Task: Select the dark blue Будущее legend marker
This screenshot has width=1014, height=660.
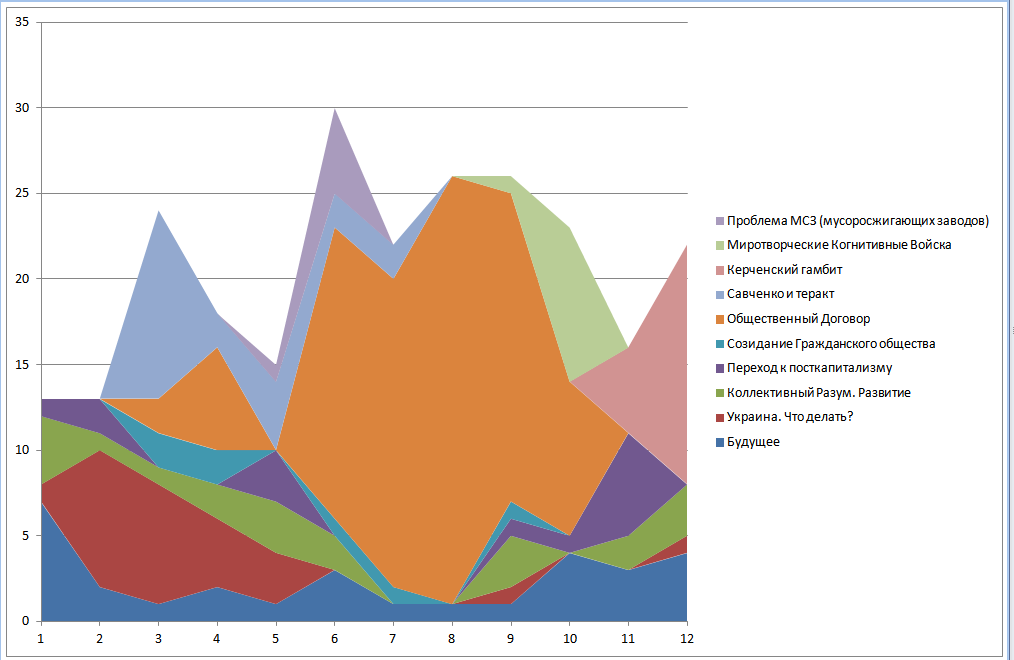Action: pyautogui.click(x=718, y=442)
